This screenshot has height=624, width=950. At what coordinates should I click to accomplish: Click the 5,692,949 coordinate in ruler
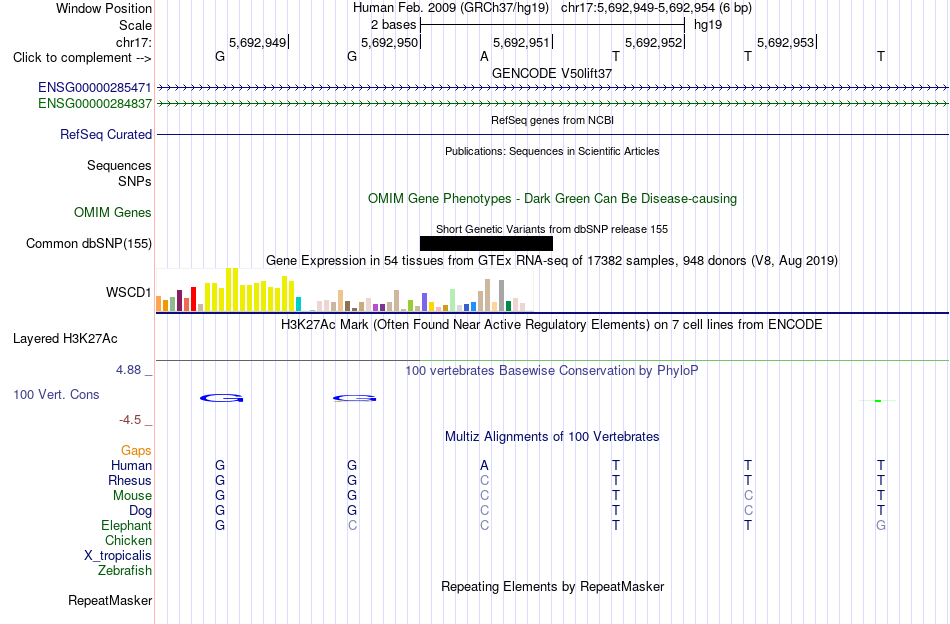[257, 42]
